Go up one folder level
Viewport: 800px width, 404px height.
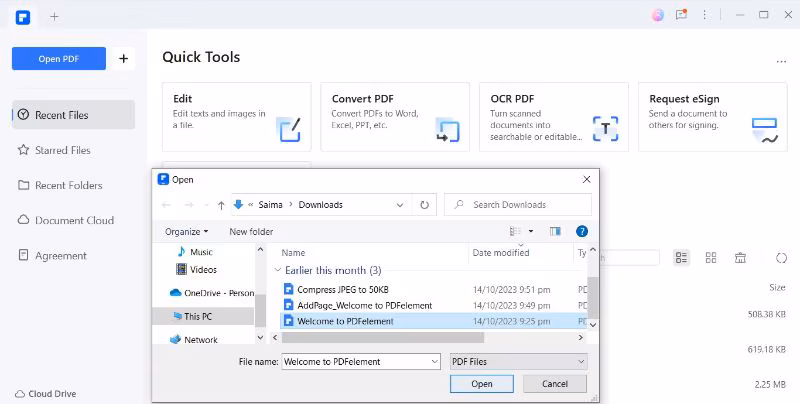pyautogui.click(x=221, y=205)
